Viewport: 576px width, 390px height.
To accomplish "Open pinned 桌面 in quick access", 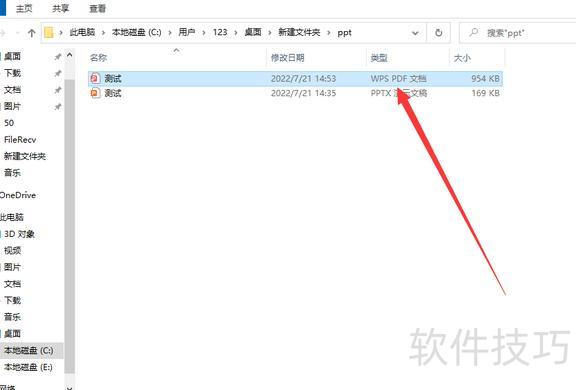I will (x=12, y=56).
